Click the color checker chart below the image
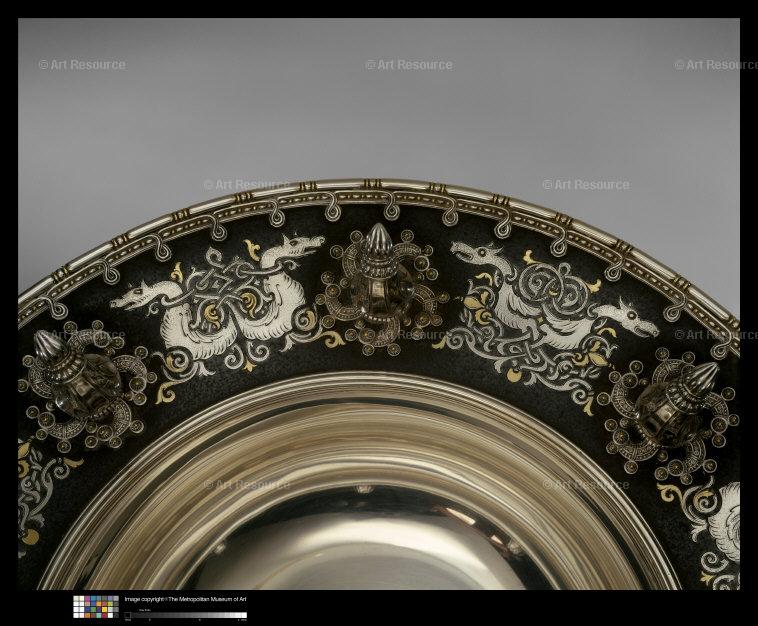758x626 pixels. [96, 606]
